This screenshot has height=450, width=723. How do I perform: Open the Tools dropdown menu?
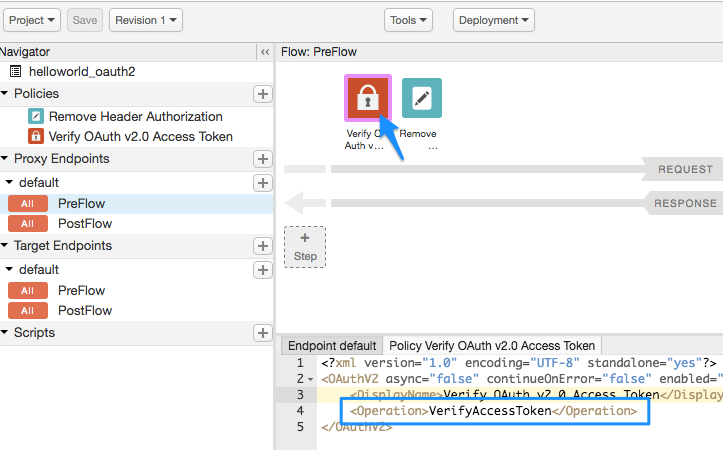coord(409,20)
